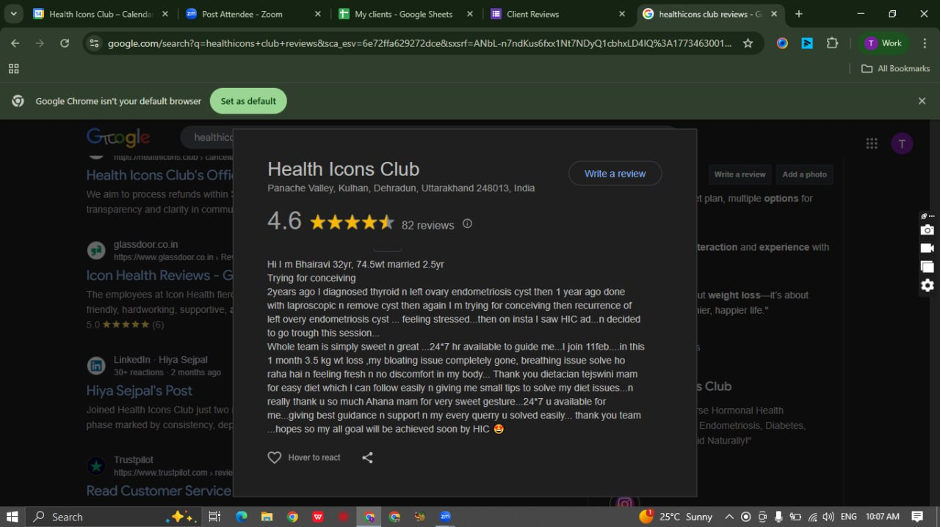
Task: Open the colorful circle extension icon
Action: tap(782, 43)
